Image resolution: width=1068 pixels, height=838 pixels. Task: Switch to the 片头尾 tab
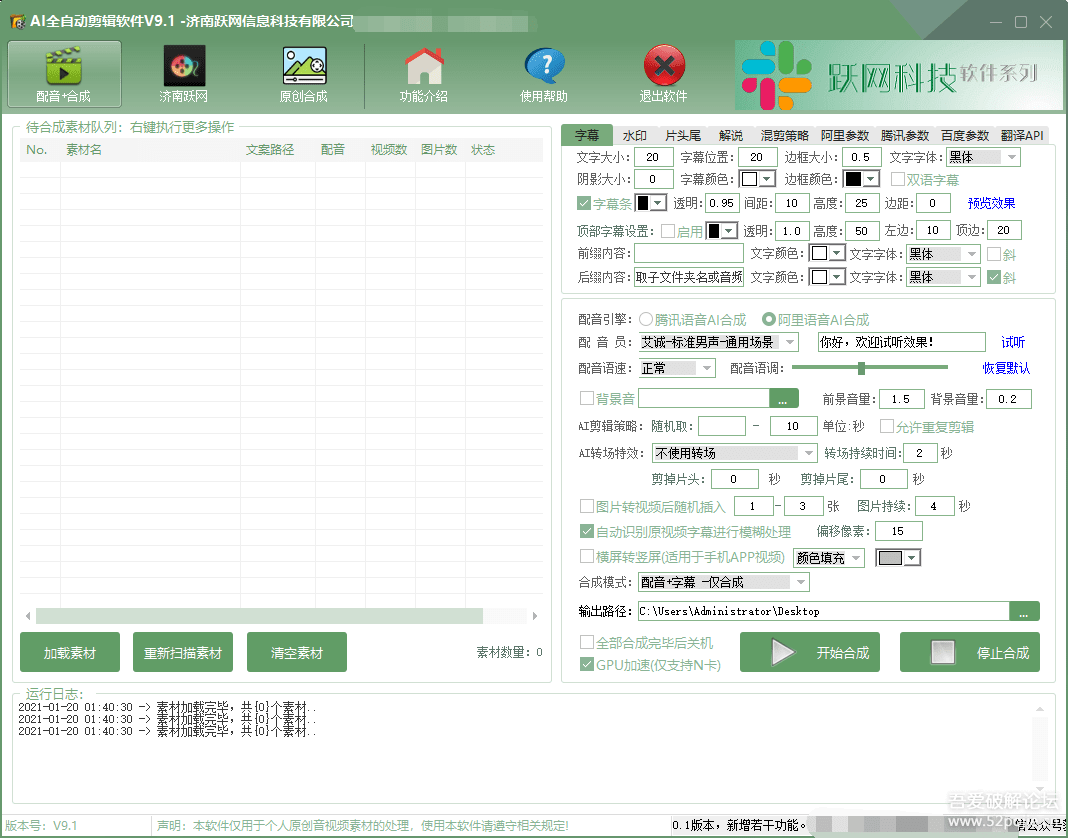coord(683,135)
